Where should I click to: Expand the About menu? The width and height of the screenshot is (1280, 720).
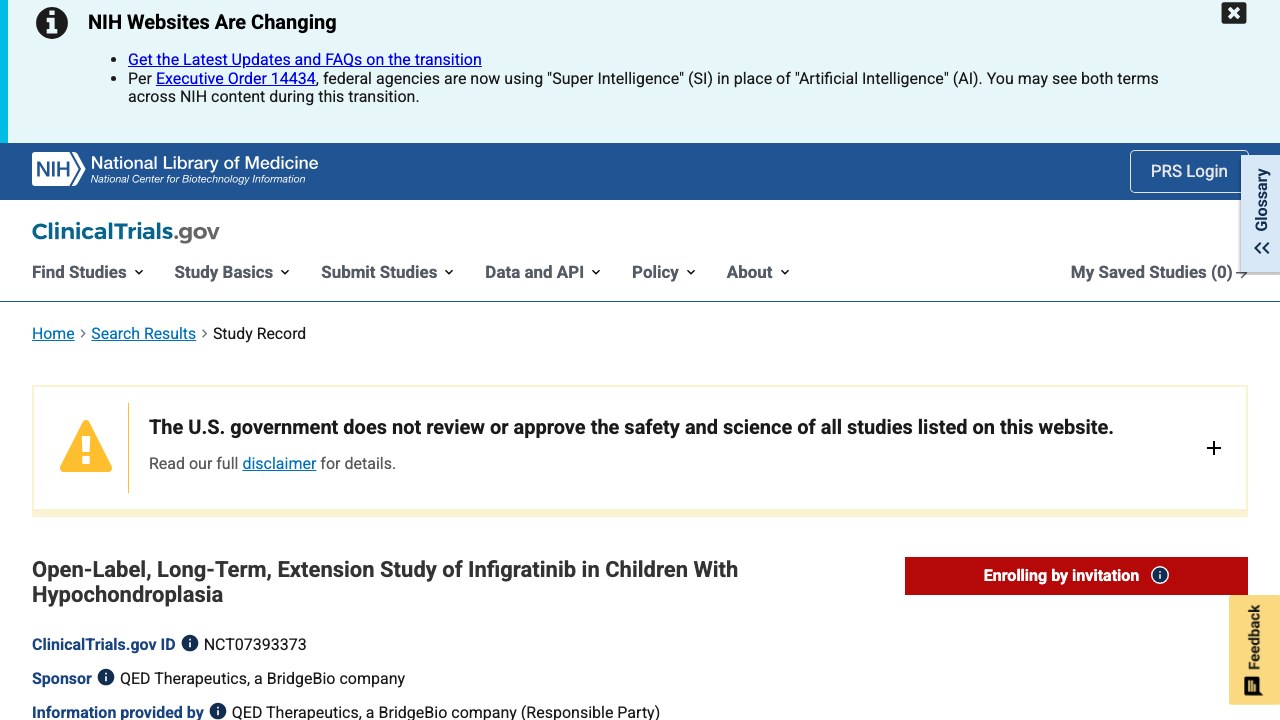759,272
